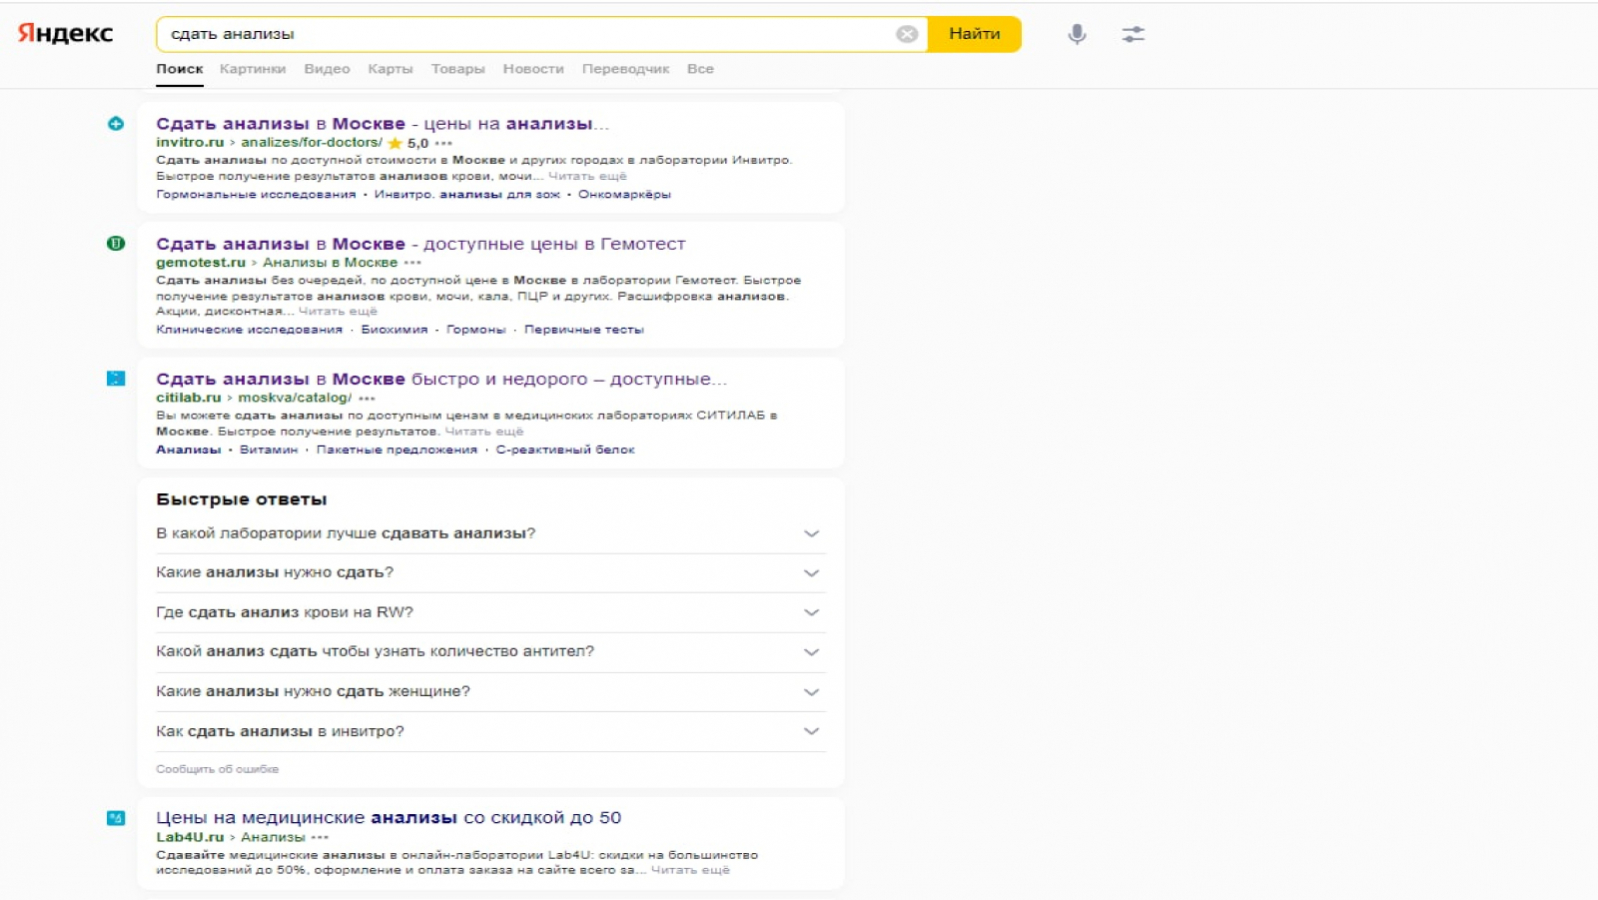Image resolution: width=1598 pixels, height=900 pixels.
Task: Expand 'Где сдать анализ крови на RW?'
Action: (x=490, y=612)
